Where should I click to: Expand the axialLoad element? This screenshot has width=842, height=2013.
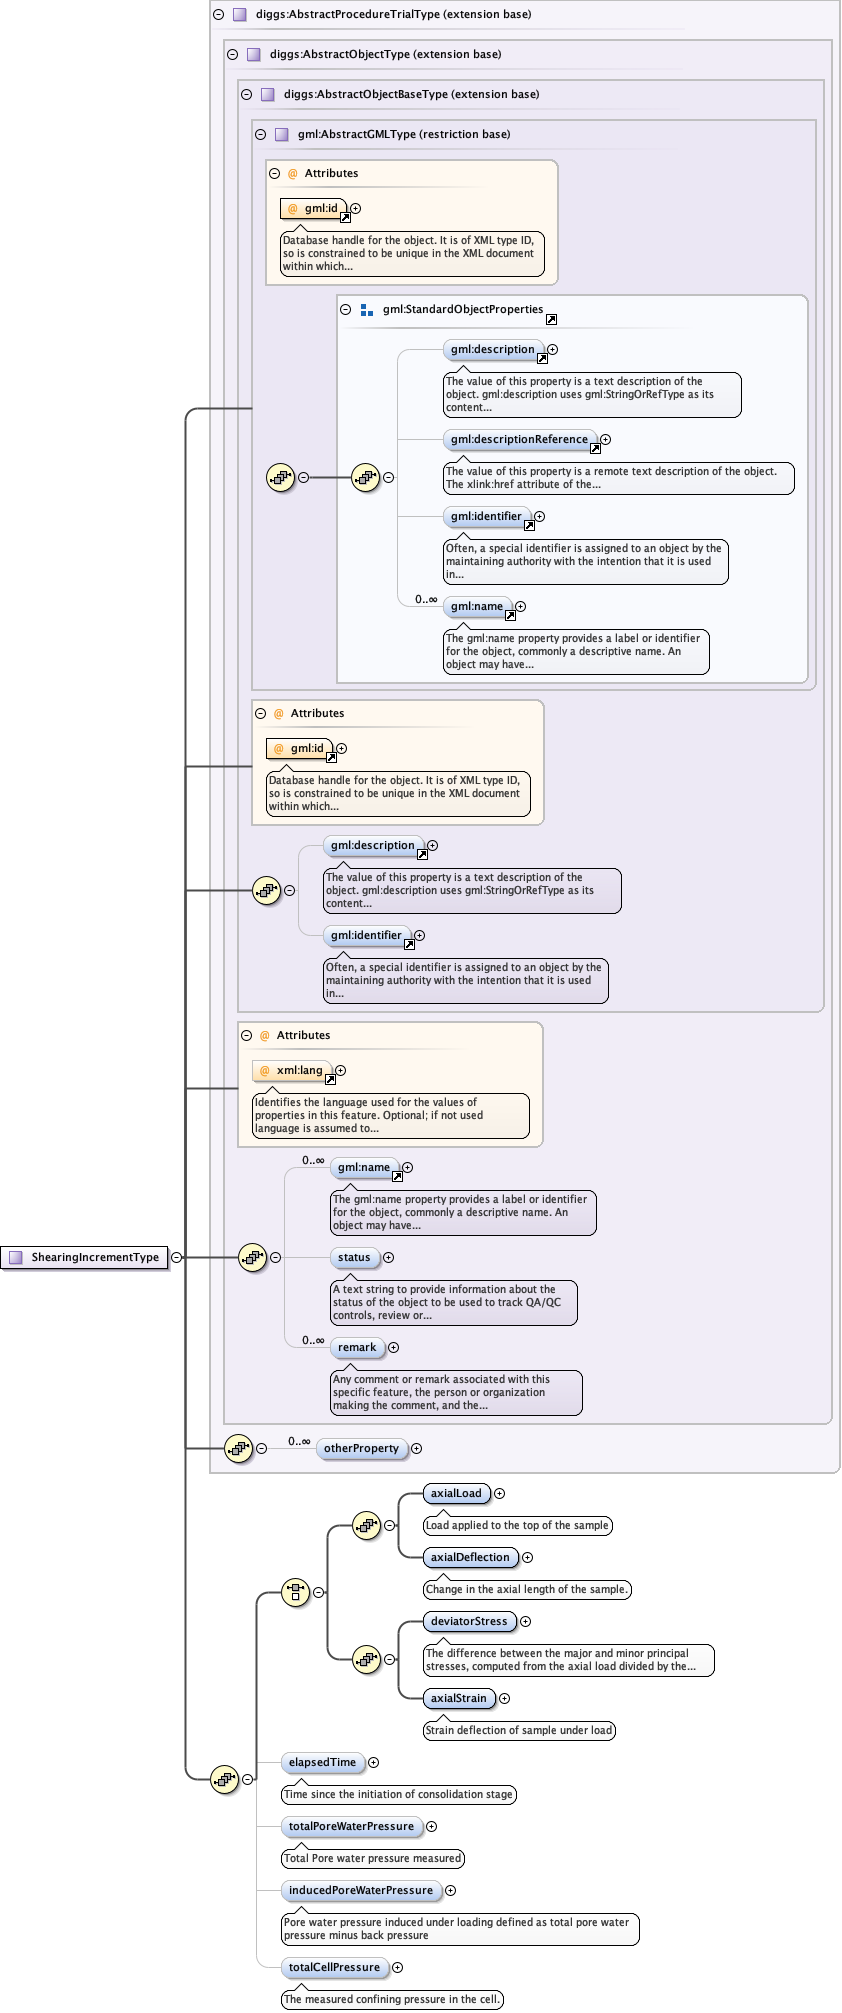click(x=499, y=1493)
